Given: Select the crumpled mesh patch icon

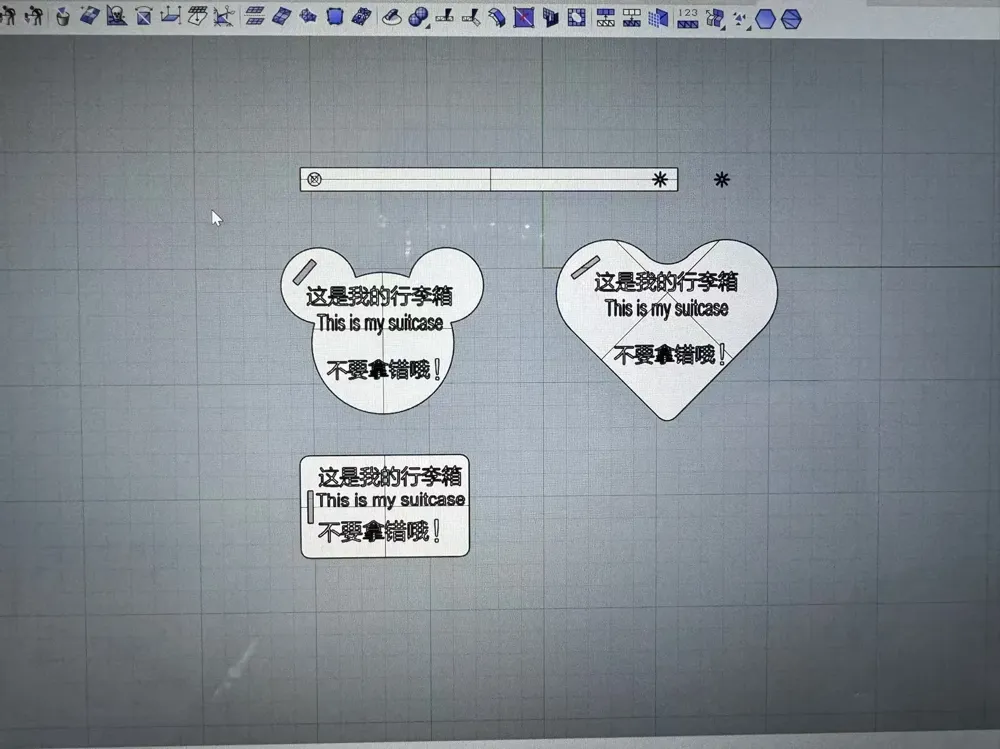Looking at the screenshot, I should 308,17.
